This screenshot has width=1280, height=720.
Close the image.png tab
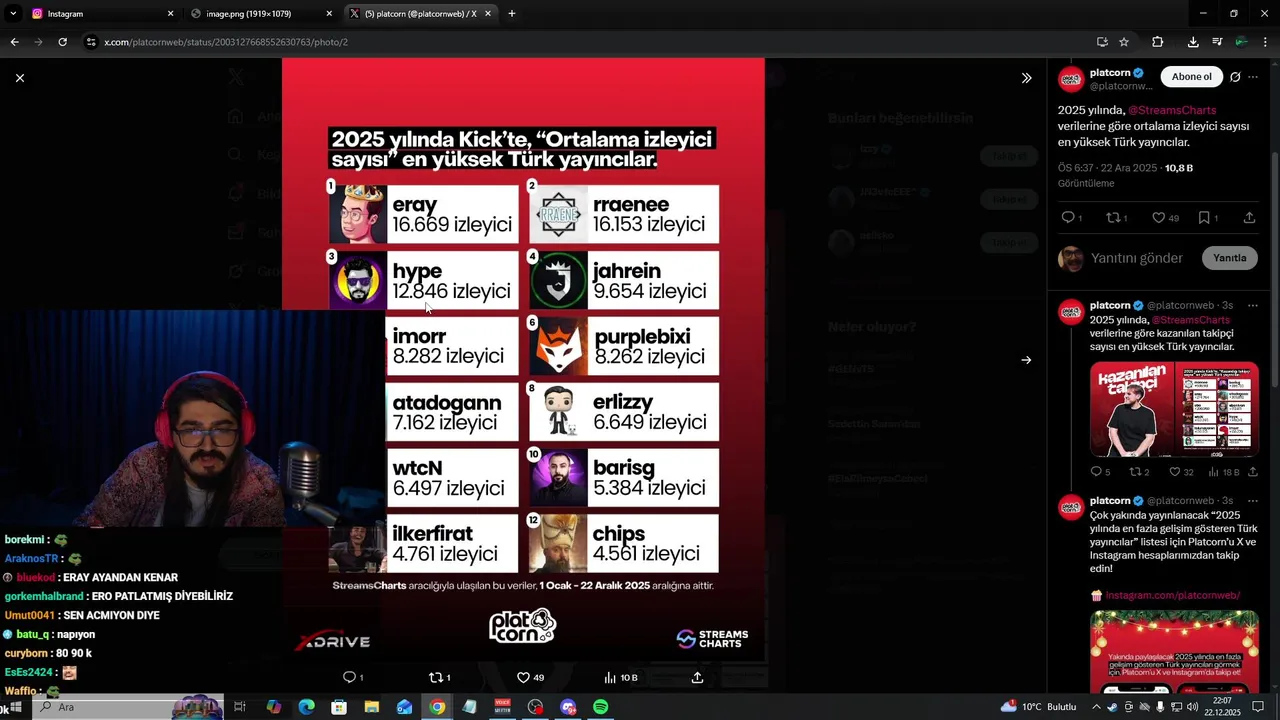click(329, 14)
